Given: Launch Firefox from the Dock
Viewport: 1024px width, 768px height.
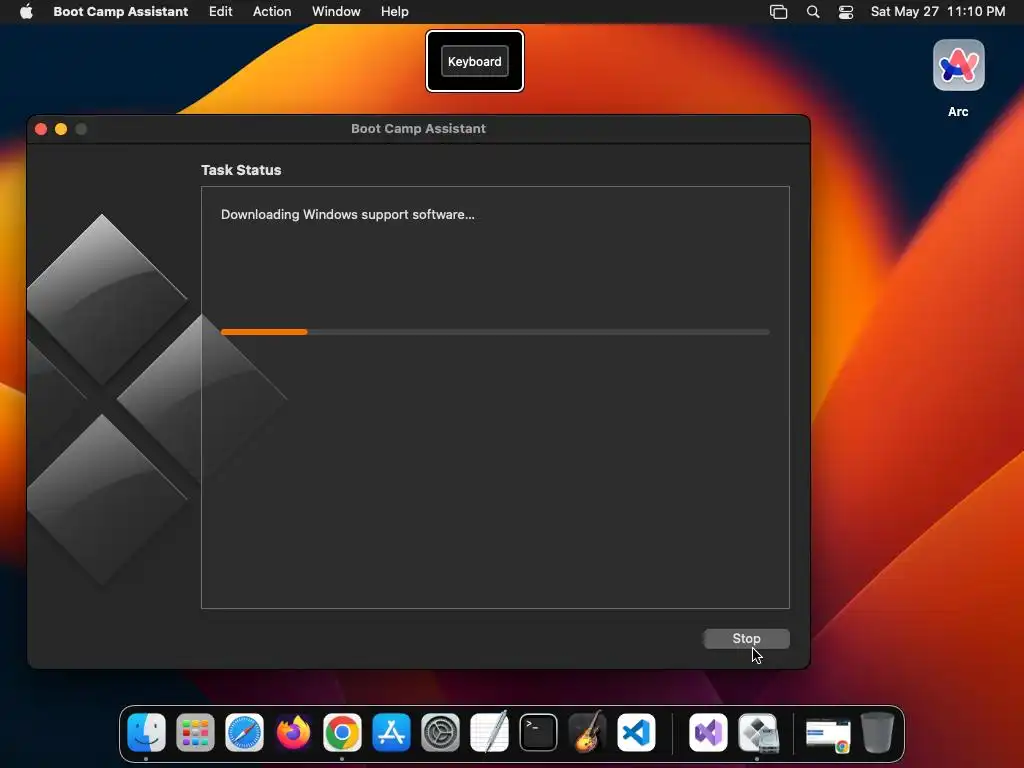Looking at the screenshot, I should pos(293,732).
